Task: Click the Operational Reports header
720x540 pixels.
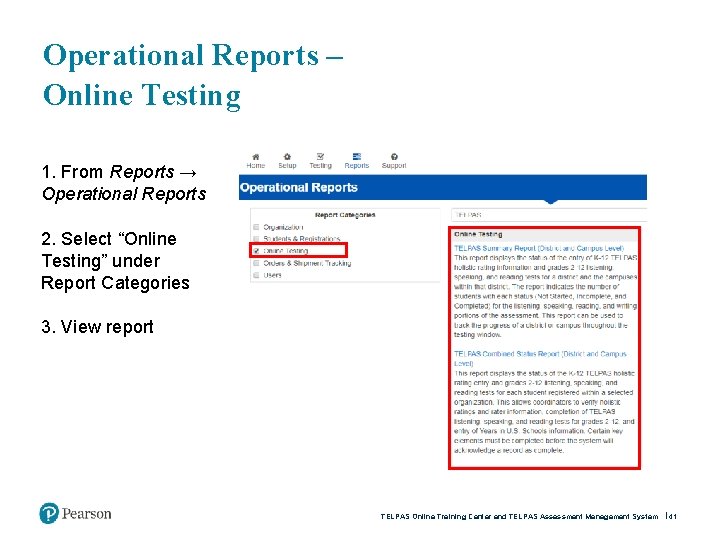Action: coord(298,187)
